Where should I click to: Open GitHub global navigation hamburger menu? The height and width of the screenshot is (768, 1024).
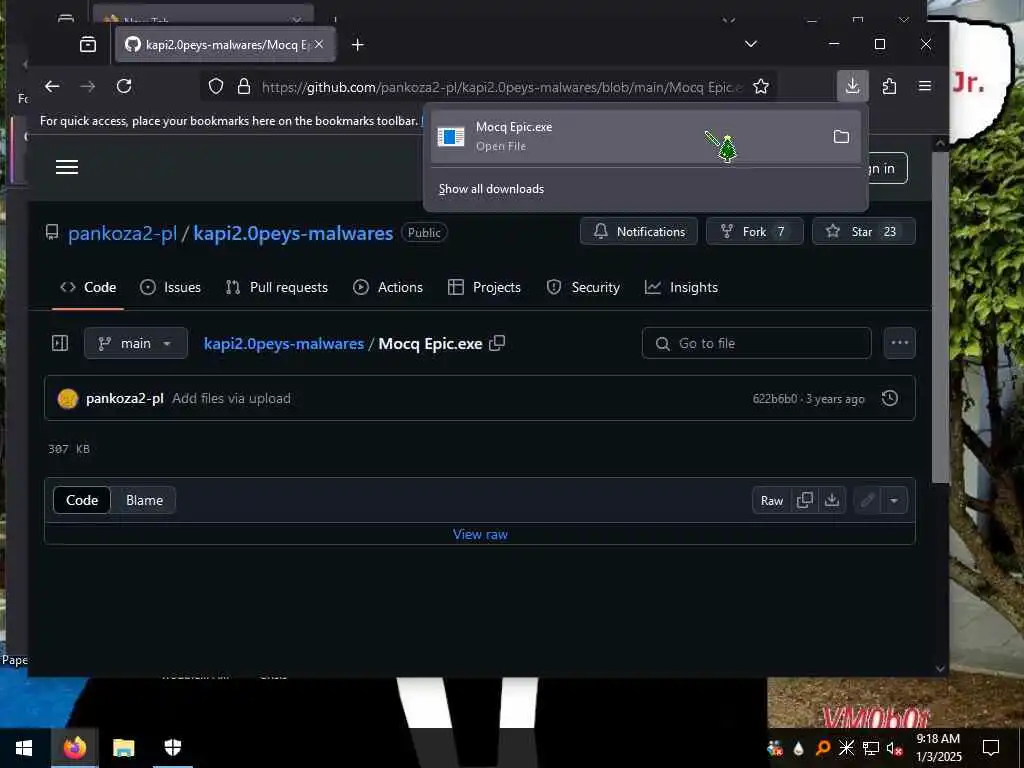coord(67,167)
